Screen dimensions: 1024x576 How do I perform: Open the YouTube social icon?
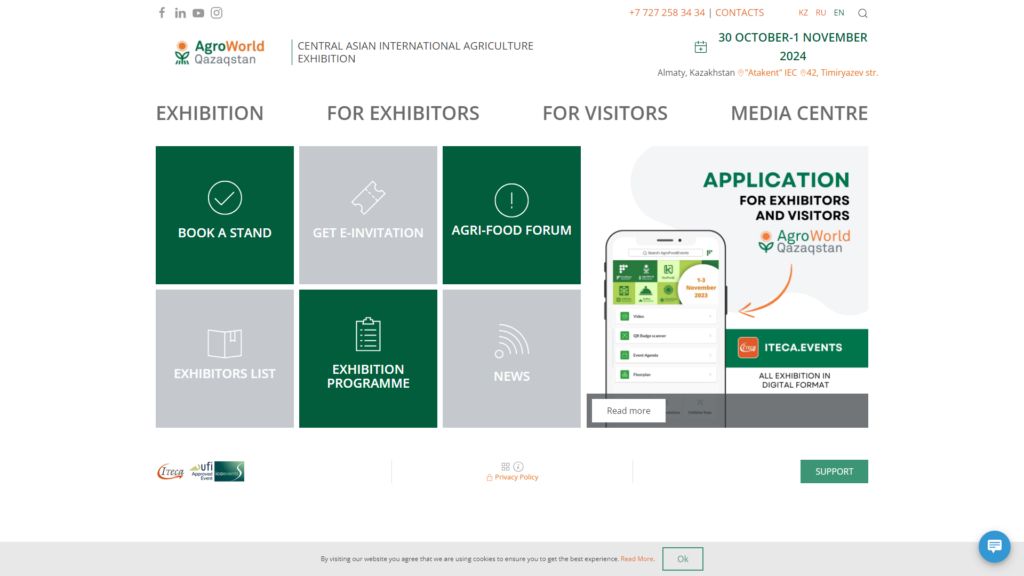coord(199,13)
